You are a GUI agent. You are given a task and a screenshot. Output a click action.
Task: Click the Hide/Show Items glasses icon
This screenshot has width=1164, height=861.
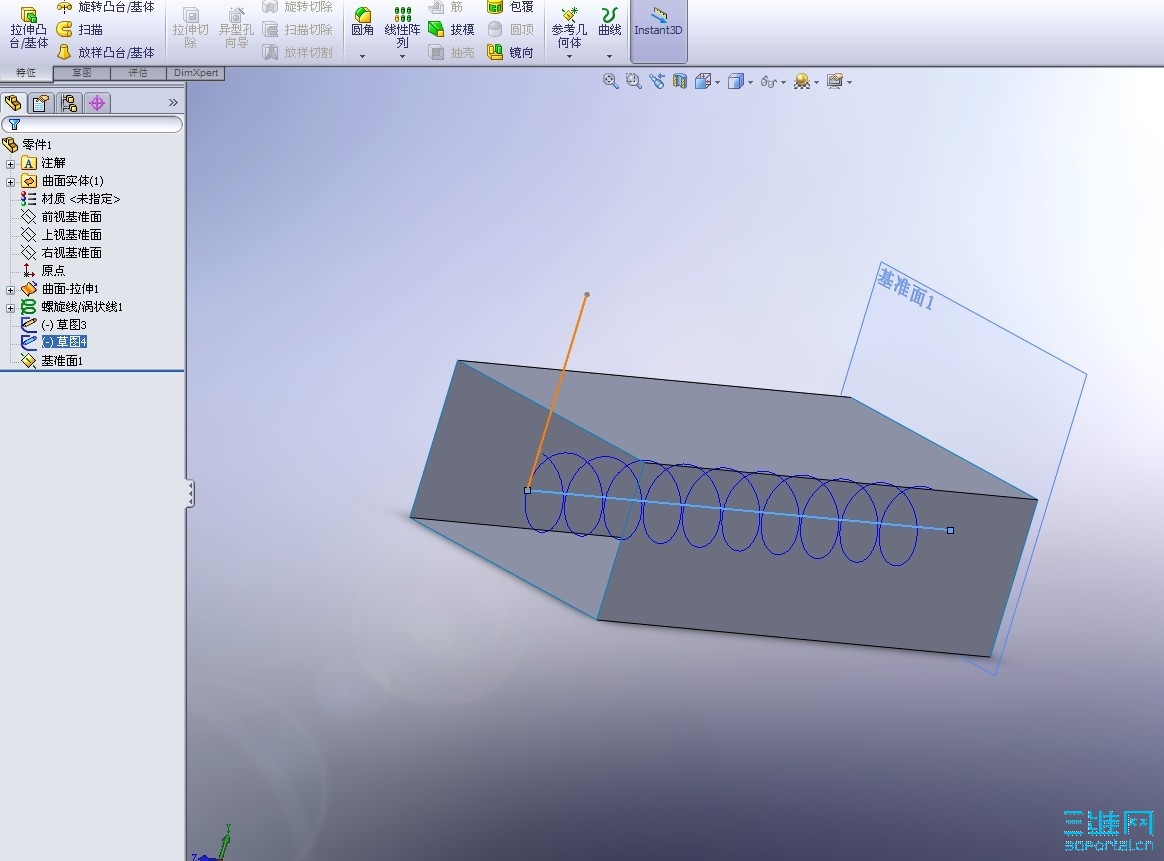click(769, 82)
